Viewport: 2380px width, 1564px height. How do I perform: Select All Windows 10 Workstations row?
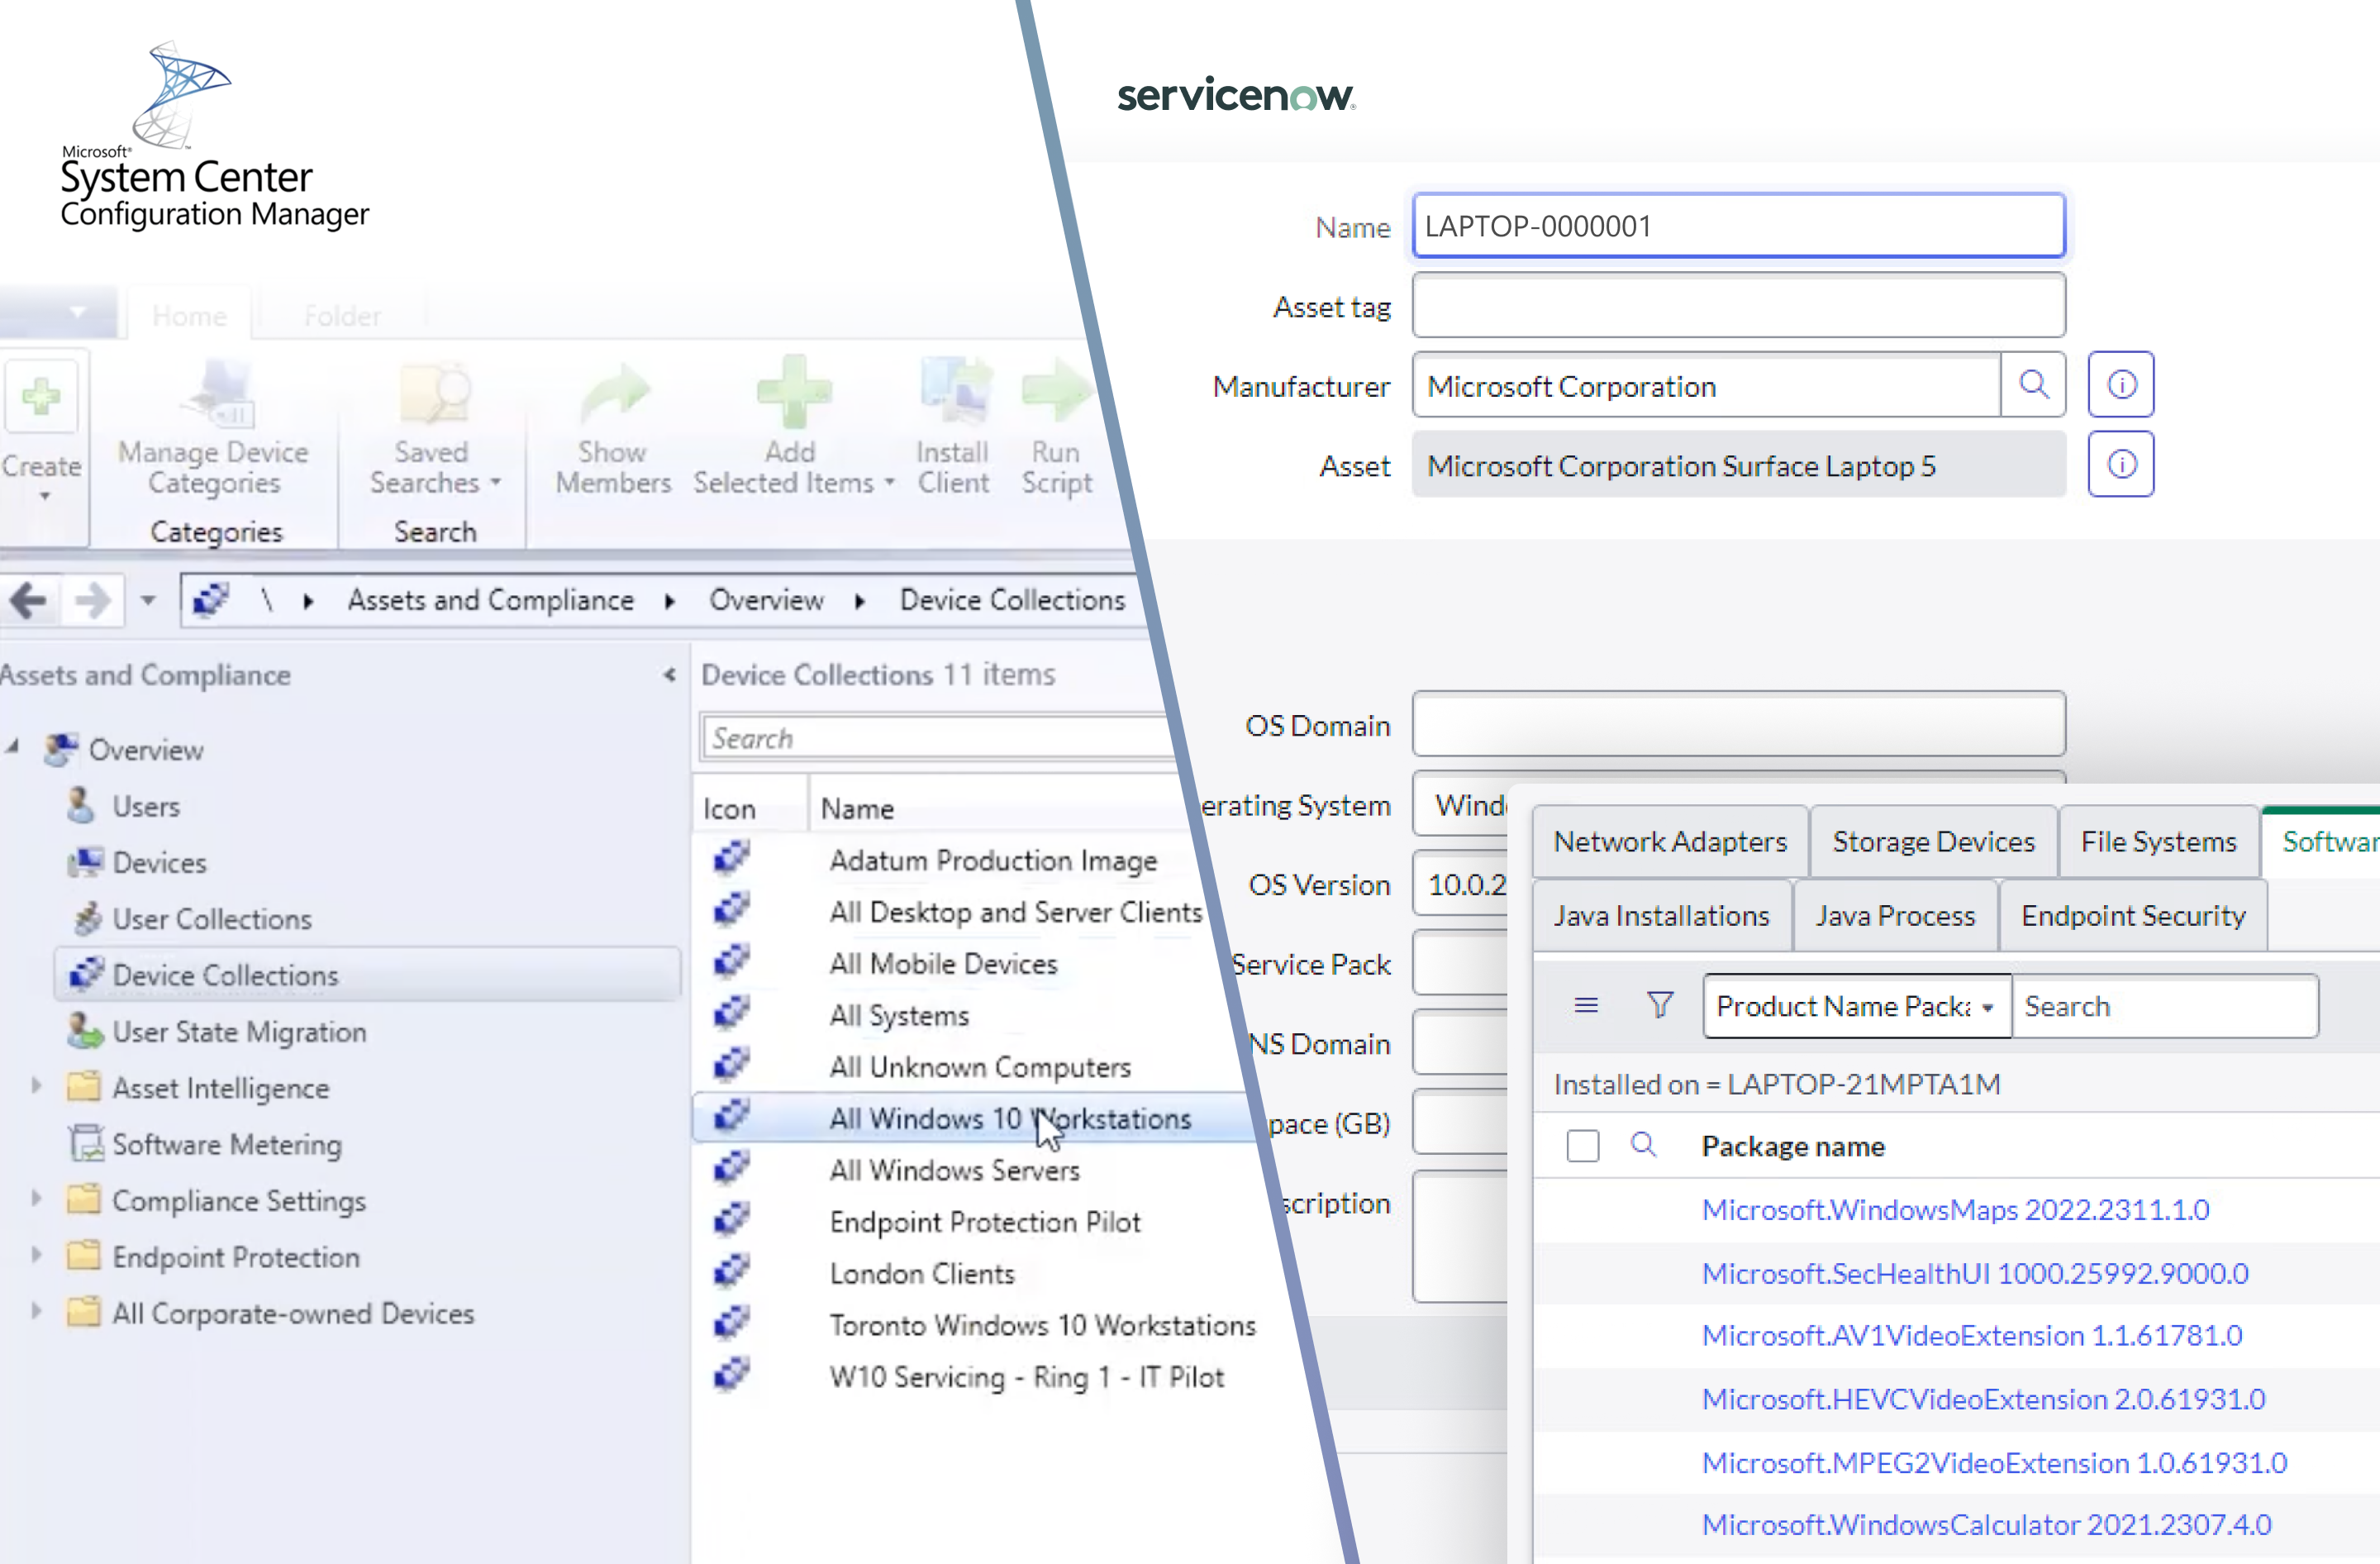pos(975,1118)
